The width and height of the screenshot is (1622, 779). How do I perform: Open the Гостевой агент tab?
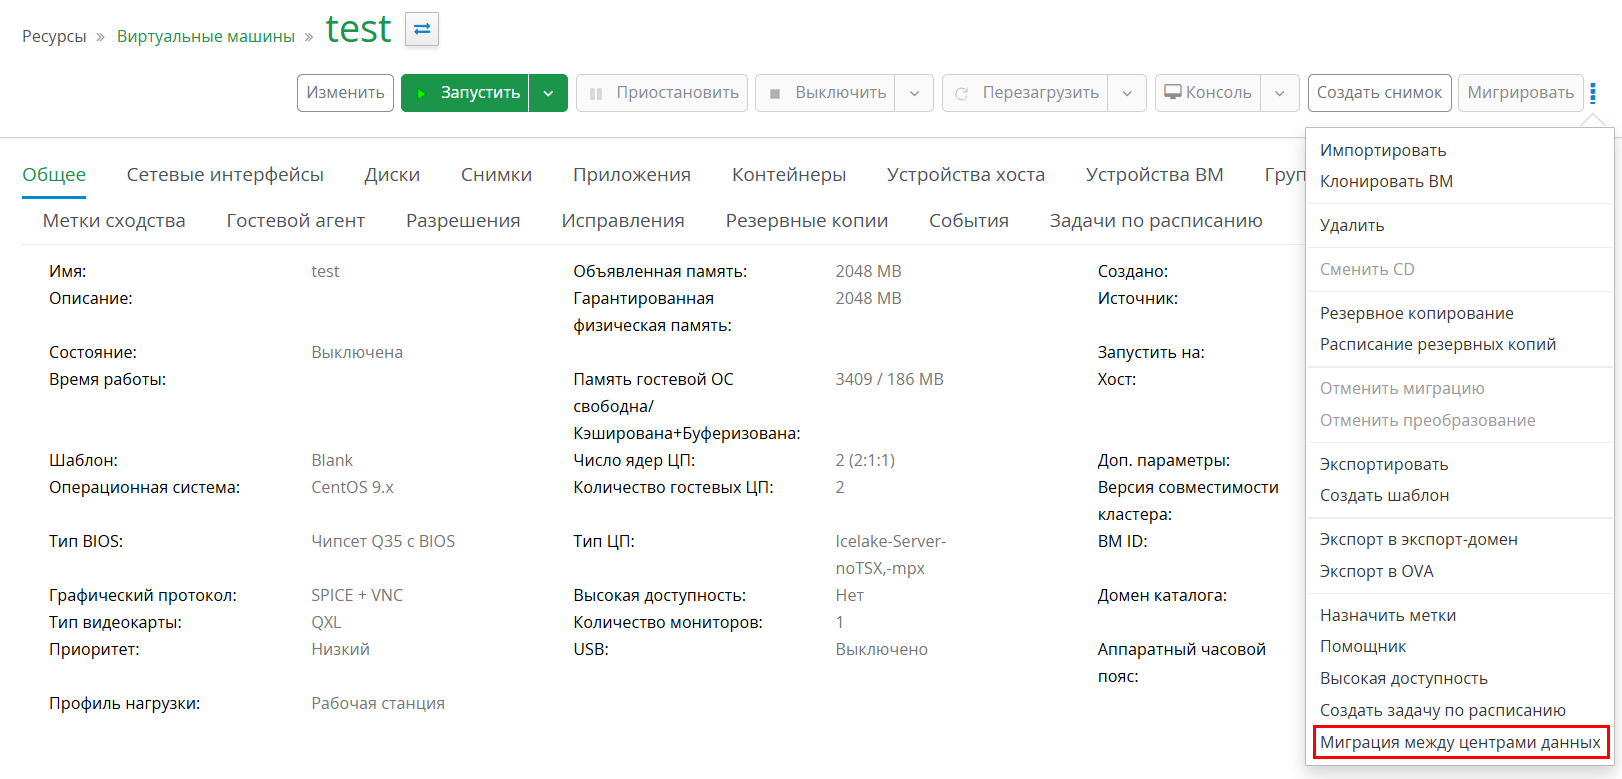pyautogui.click(x=295, y=221)
